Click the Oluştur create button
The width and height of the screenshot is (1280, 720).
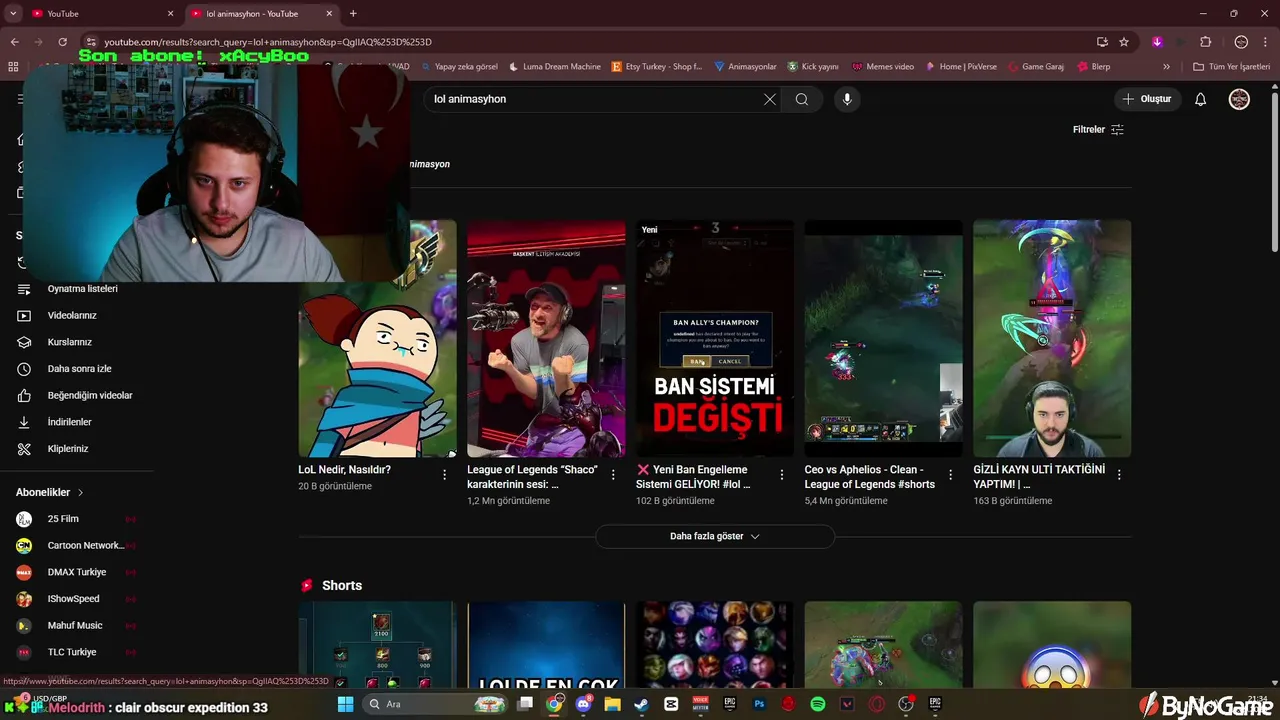[1147, 99]
